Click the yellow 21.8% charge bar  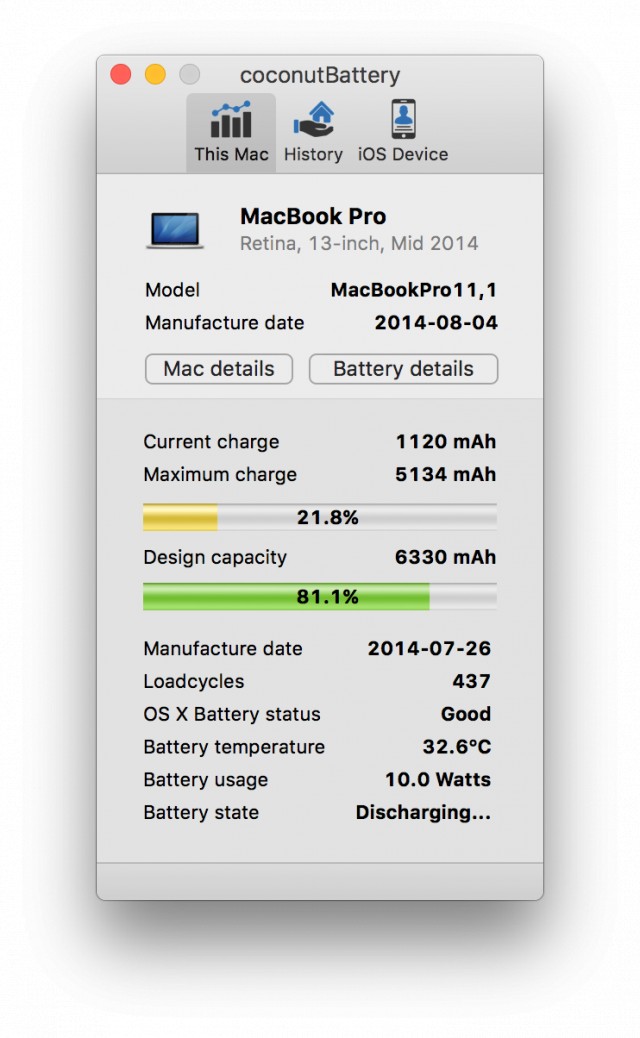[x=320, y=517]
